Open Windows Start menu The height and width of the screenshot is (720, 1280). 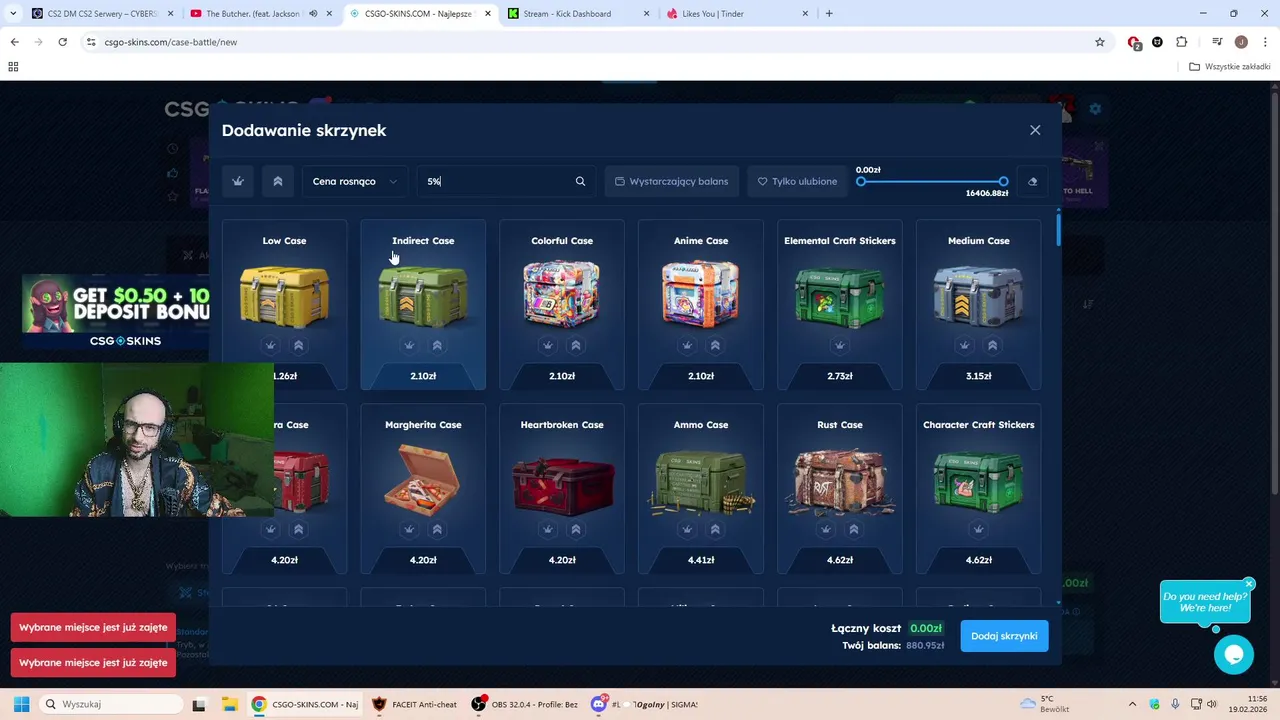(x=21, y=704)
